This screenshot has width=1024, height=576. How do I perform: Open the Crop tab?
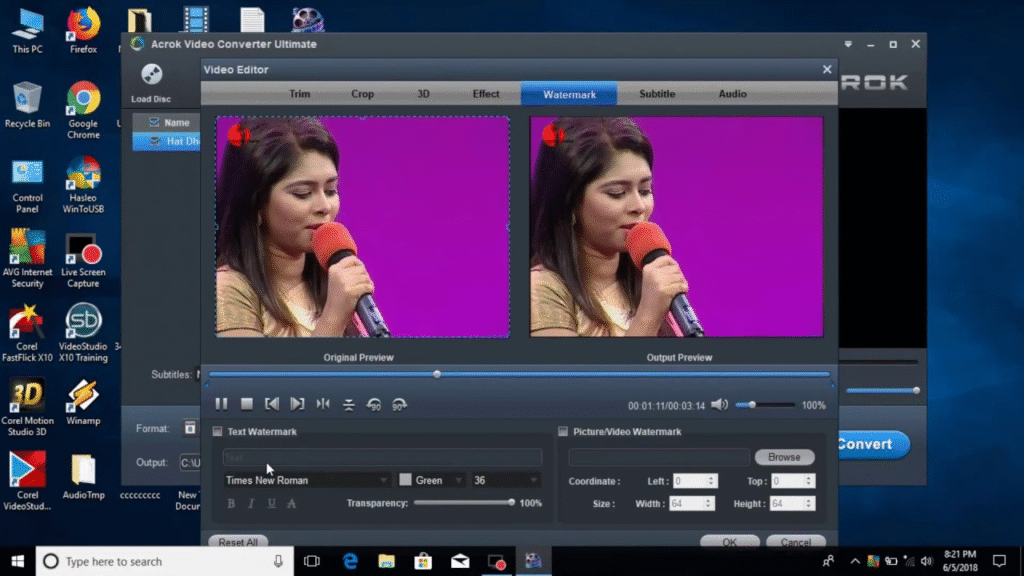[x=362, y=94]
